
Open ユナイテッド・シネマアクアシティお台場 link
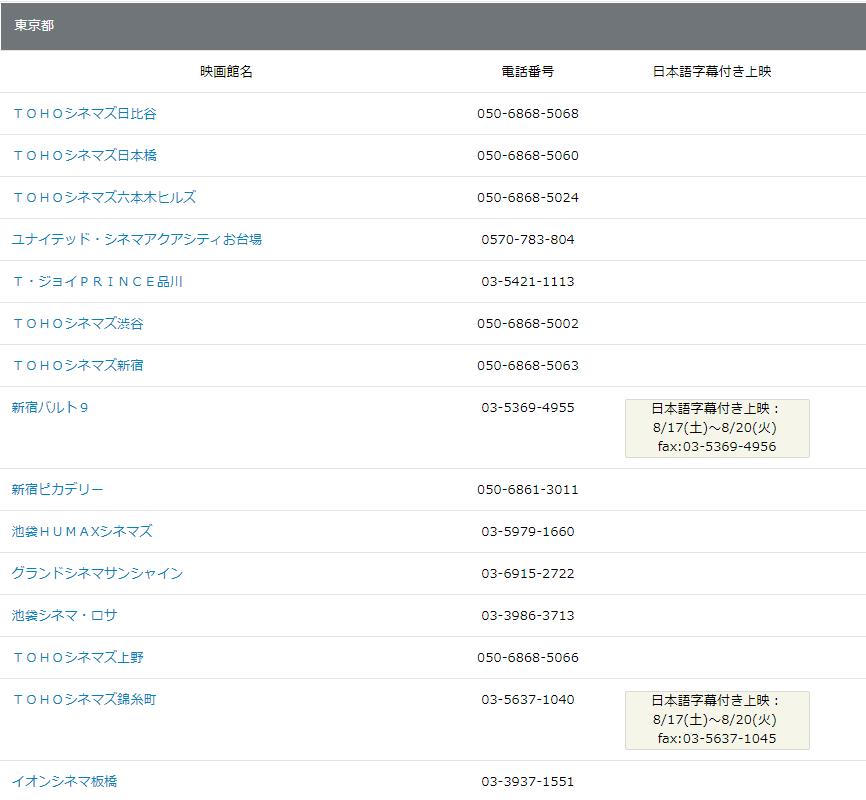pyautogui.click(x=137, y=239)
